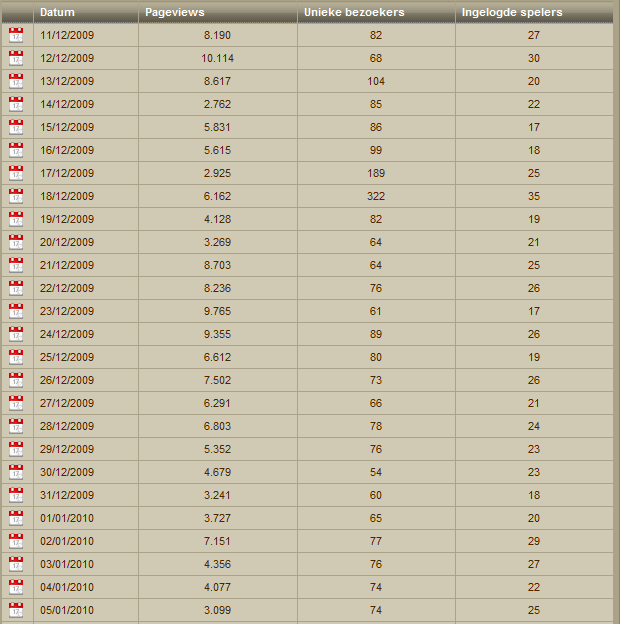Click the calendar icon in the 04/01/2010 row
The height and width of the screenshot is (626, 620).
click(16, 587)
